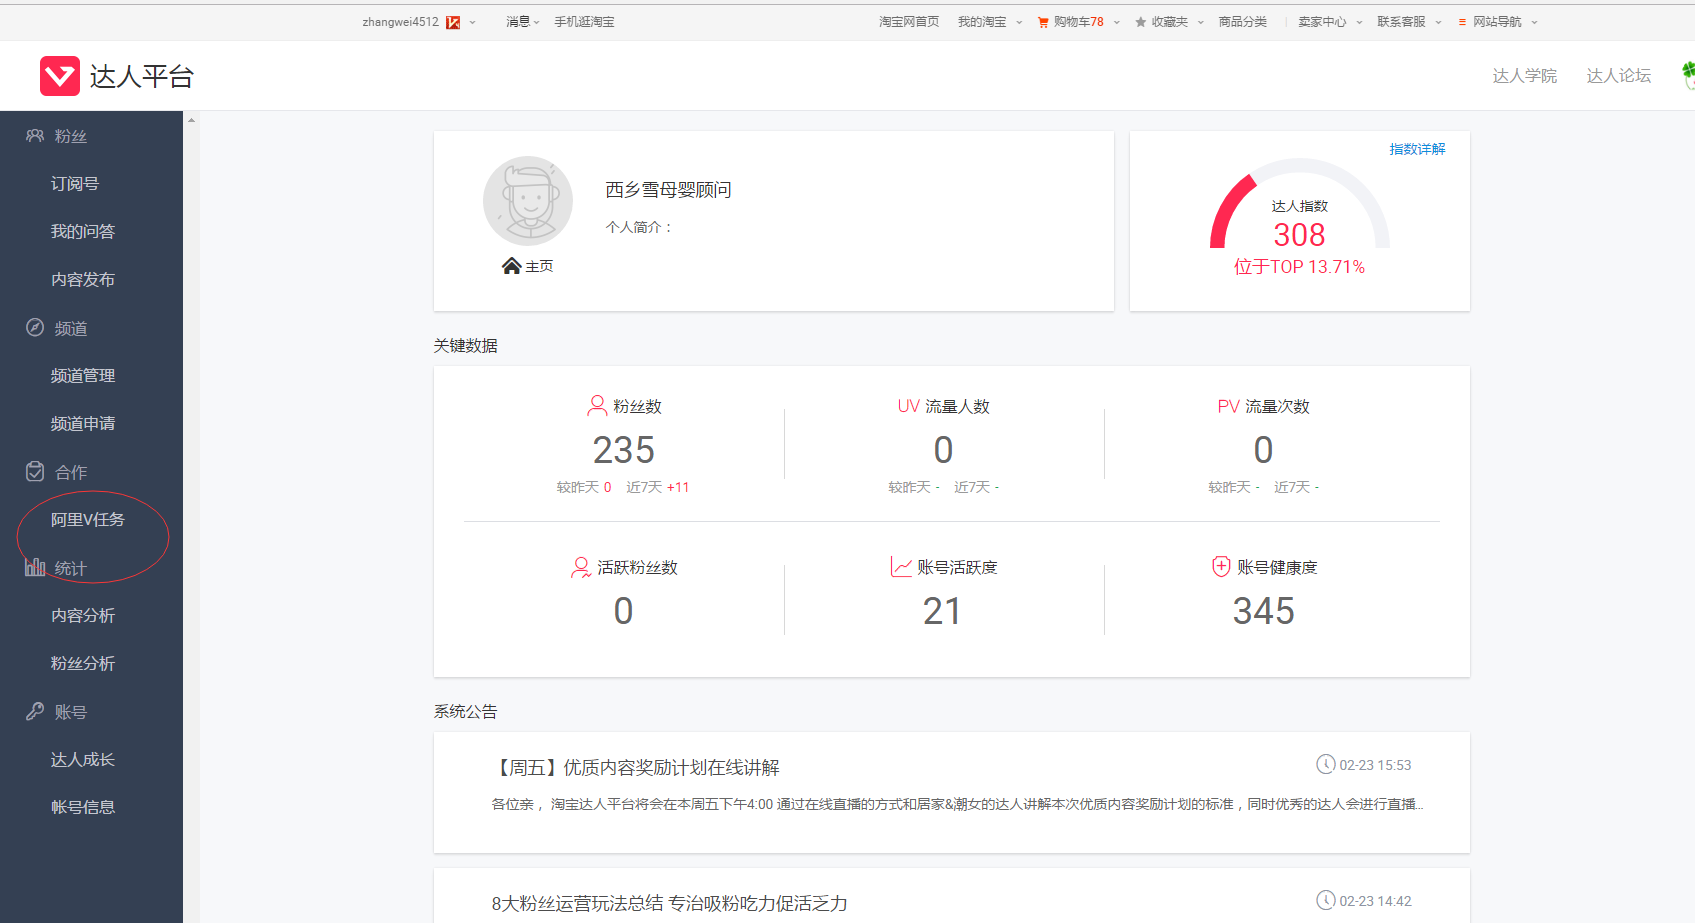This screenshot has height=923, width=1695.
Task: Click the 账号活跃度 line chart icon
Action: click(902, 567)
